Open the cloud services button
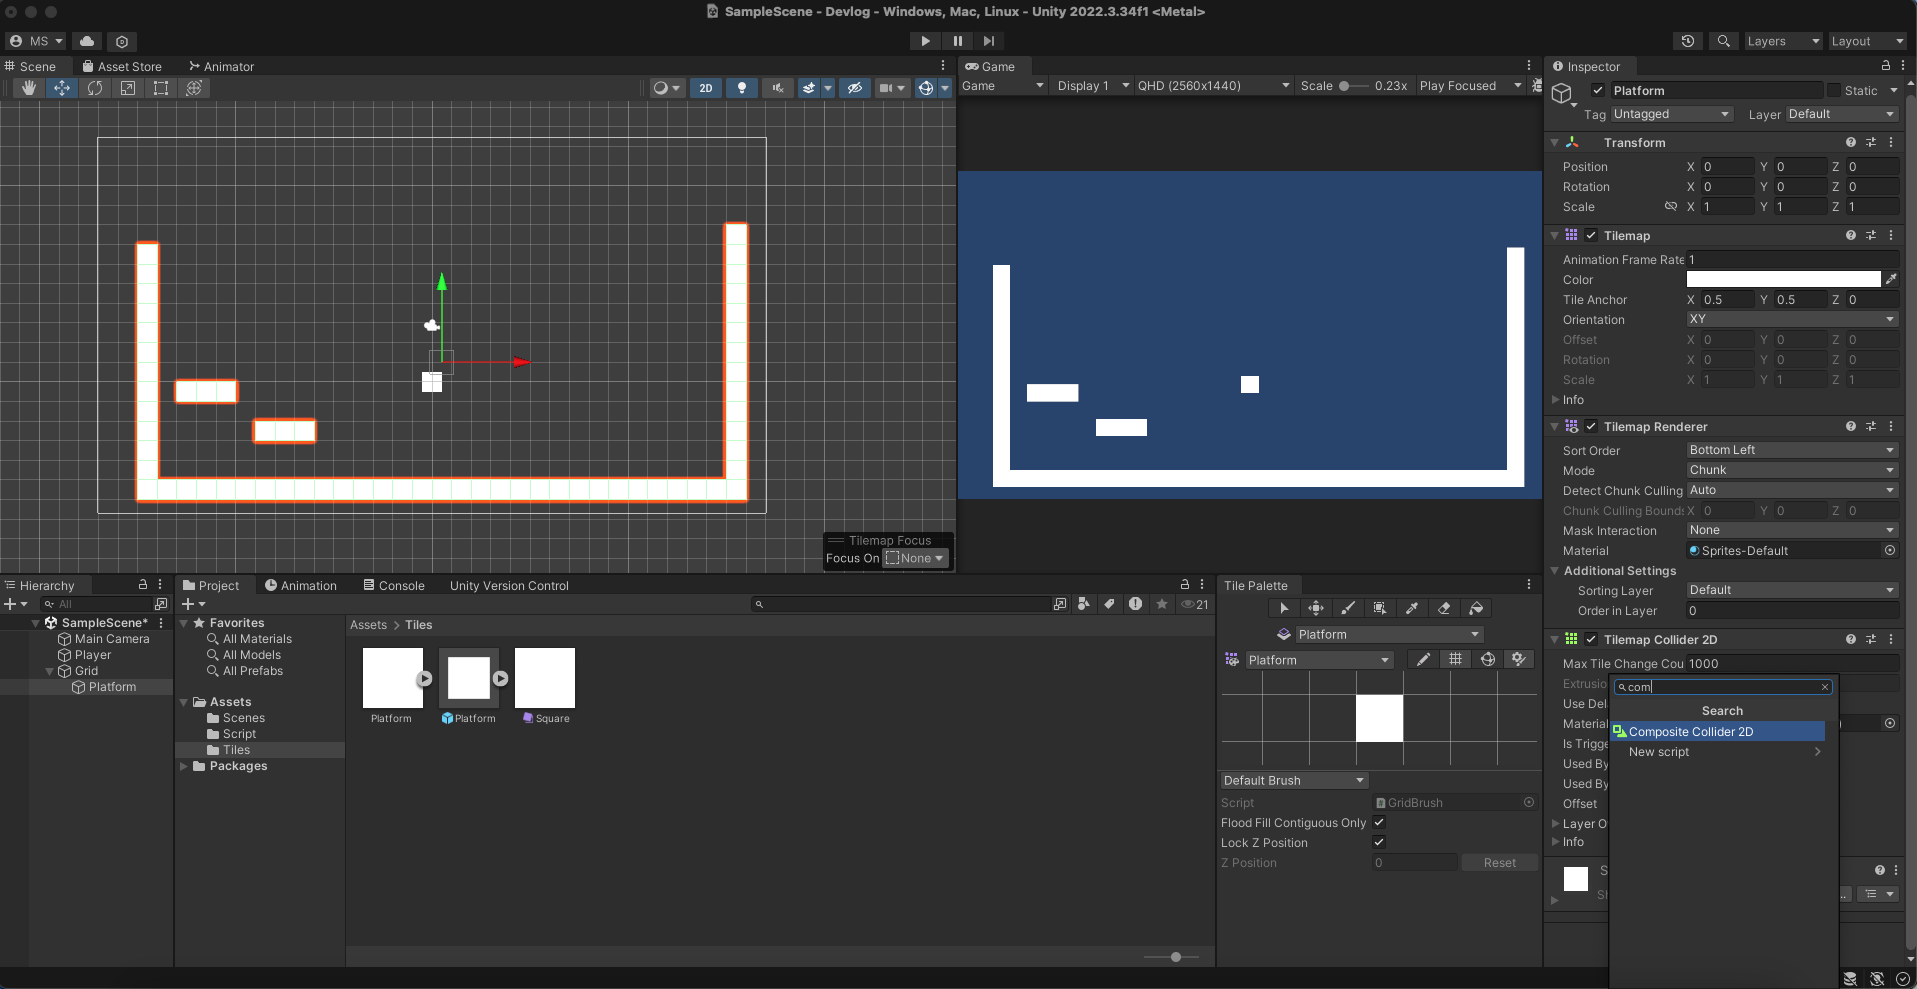The width and height of the screenshot is (1917, 989). 87,41
